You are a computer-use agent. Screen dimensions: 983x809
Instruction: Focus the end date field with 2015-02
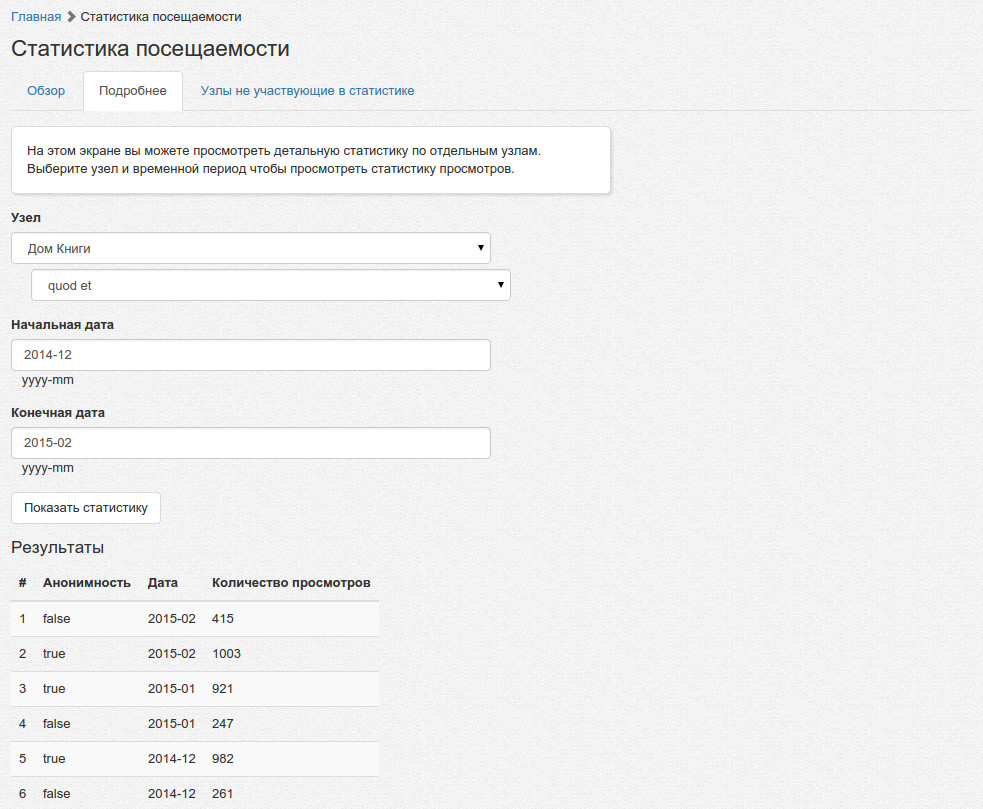point(250,443)
